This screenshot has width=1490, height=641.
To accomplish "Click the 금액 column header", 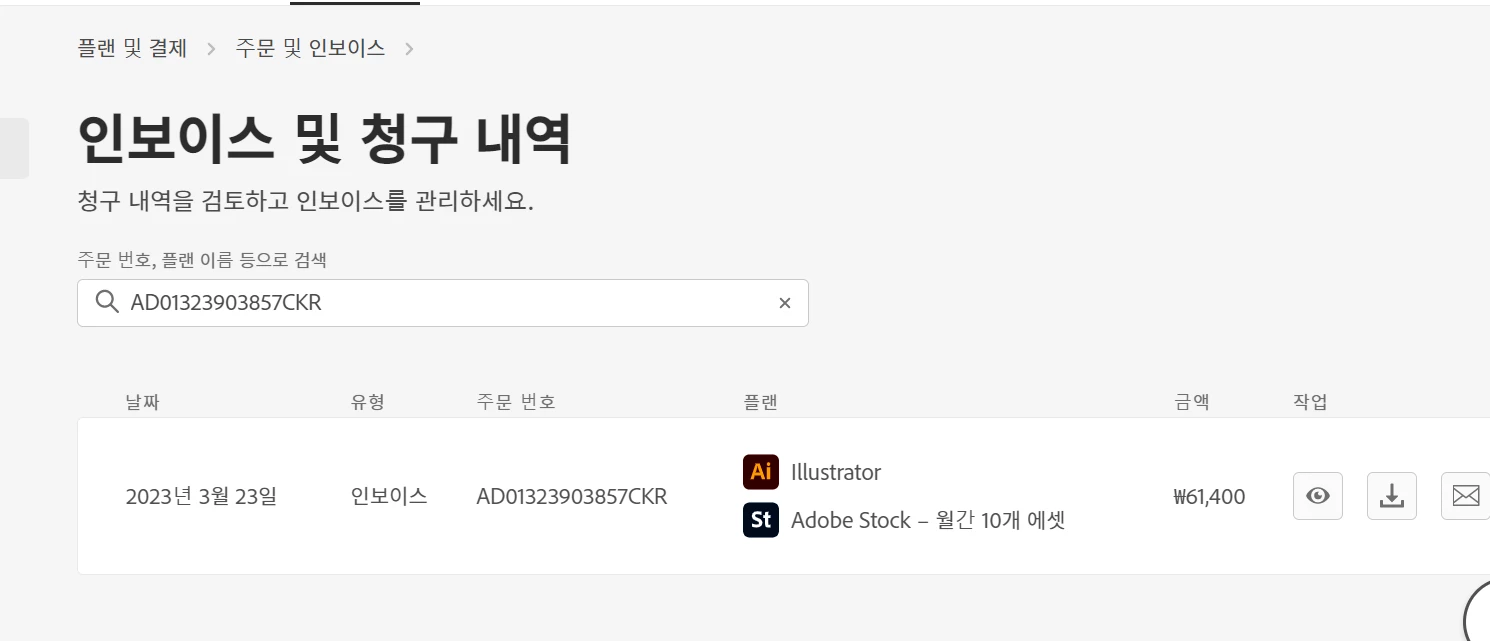I will (x=1191, y=402).
